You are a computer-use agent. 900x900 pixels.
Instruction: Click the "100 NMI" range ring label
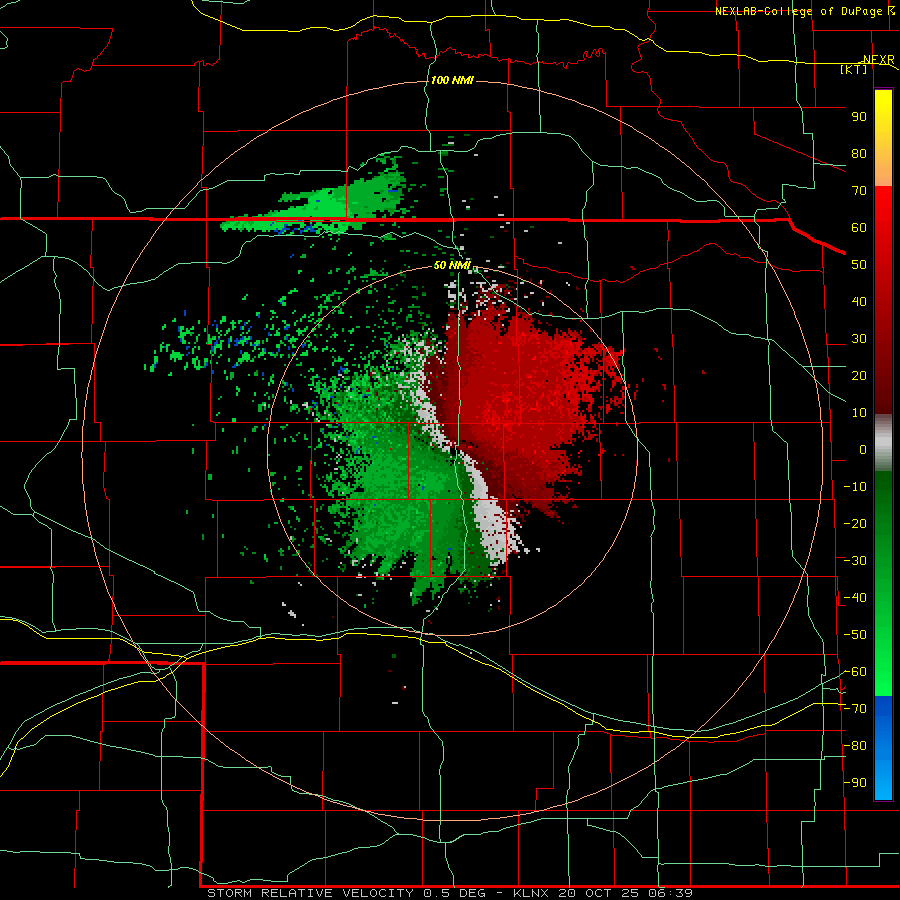click(x=452, y=80)
